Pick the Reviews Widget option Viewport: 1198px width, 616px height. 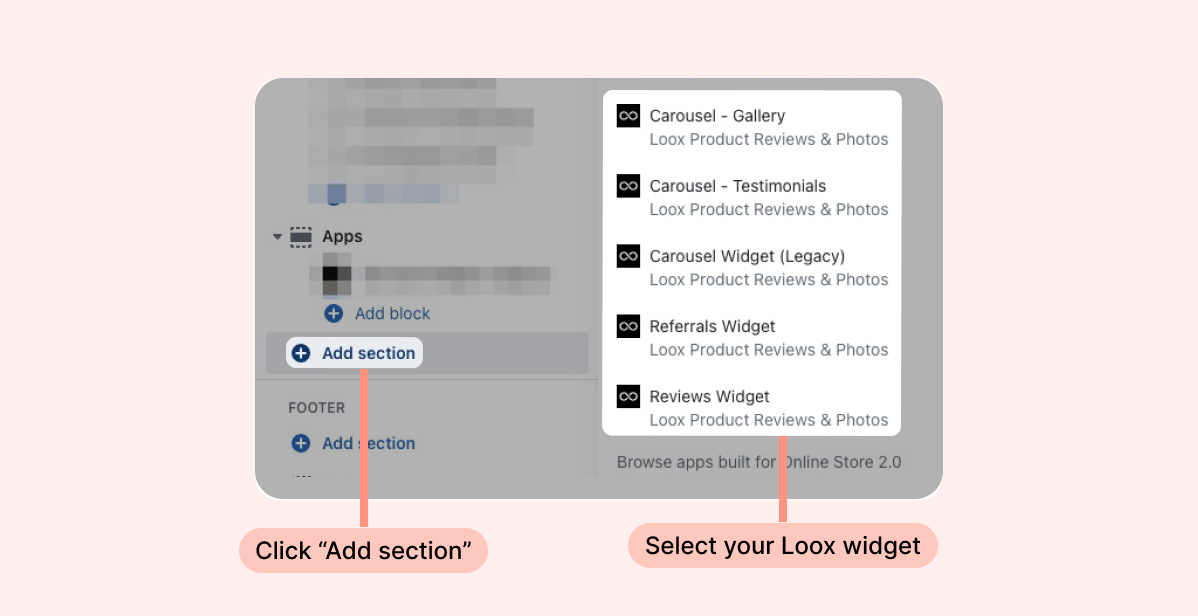[x=752, y=407]
